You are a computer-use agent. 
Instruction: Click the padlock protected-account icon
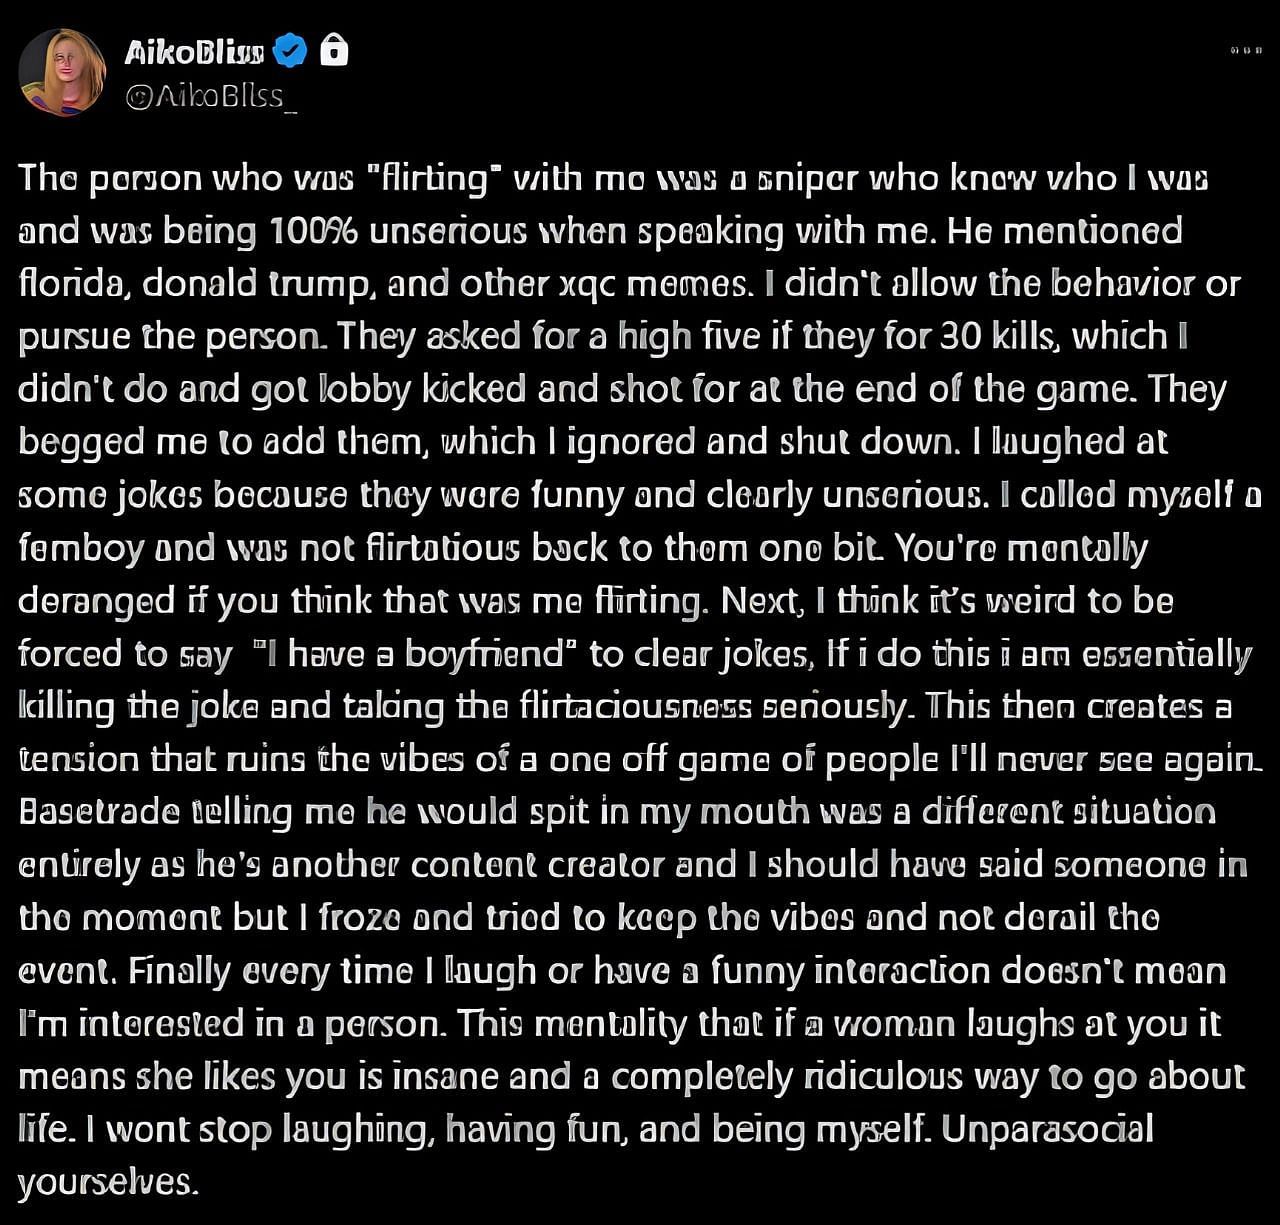[x=334, y=49]
